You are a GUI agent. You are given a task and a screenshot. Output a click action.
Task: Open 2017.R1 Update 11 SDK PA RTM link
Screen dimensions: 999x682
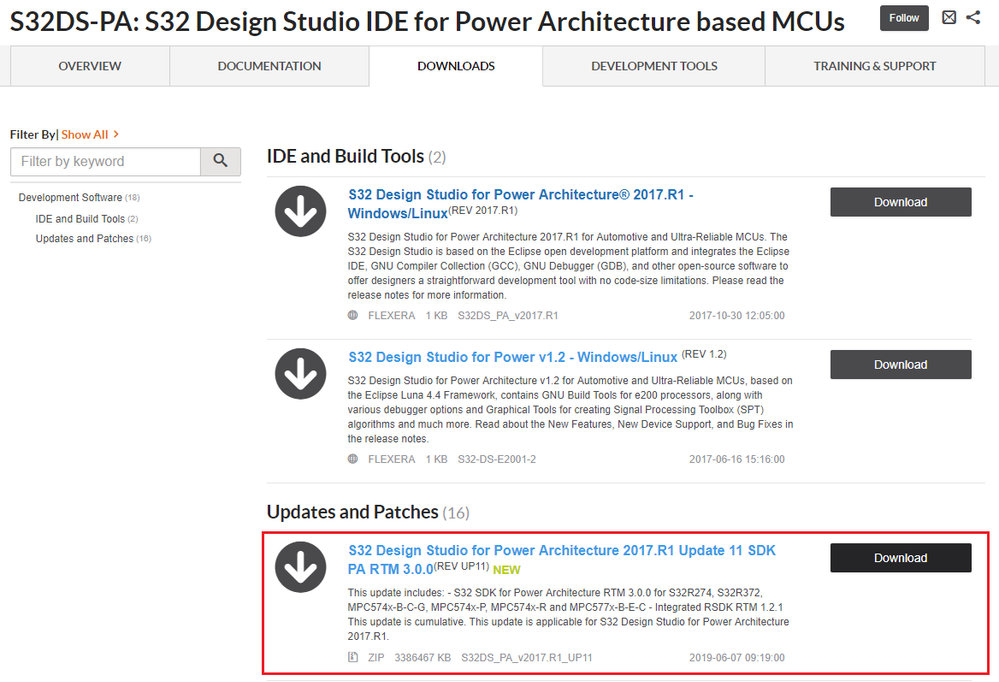coord(561,560)
